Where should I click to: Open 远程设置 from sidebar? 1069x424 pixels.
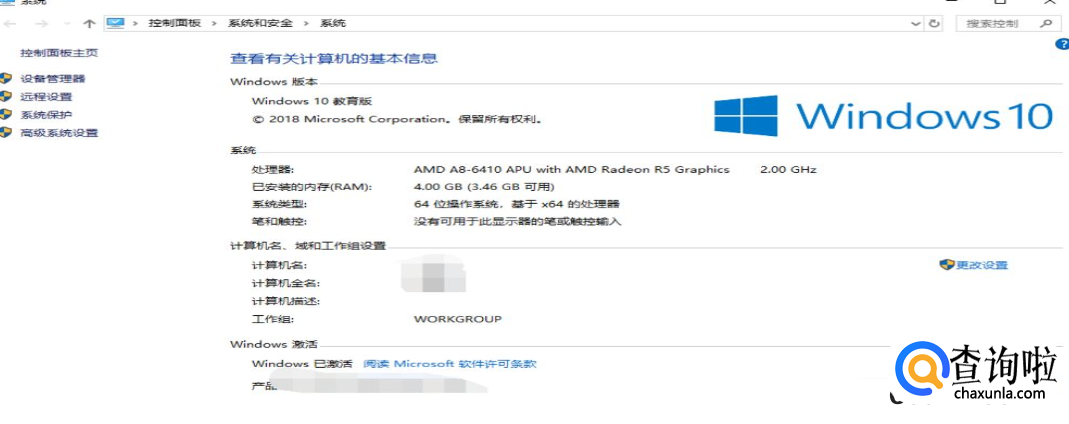[x=46, y=97]
